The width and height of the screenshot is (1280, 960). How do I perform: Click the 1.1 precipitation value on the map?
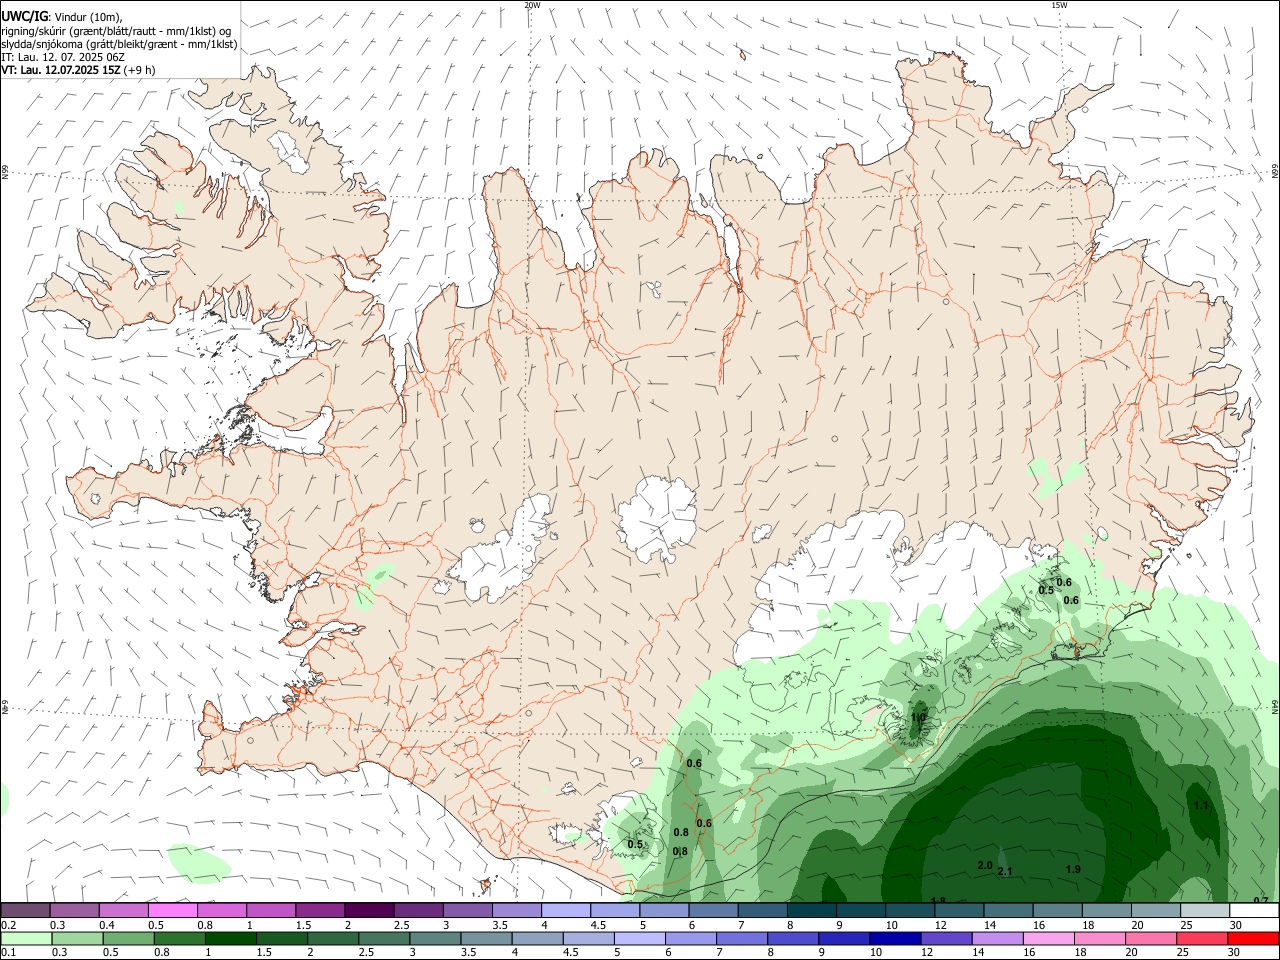tap(1201, 805)
